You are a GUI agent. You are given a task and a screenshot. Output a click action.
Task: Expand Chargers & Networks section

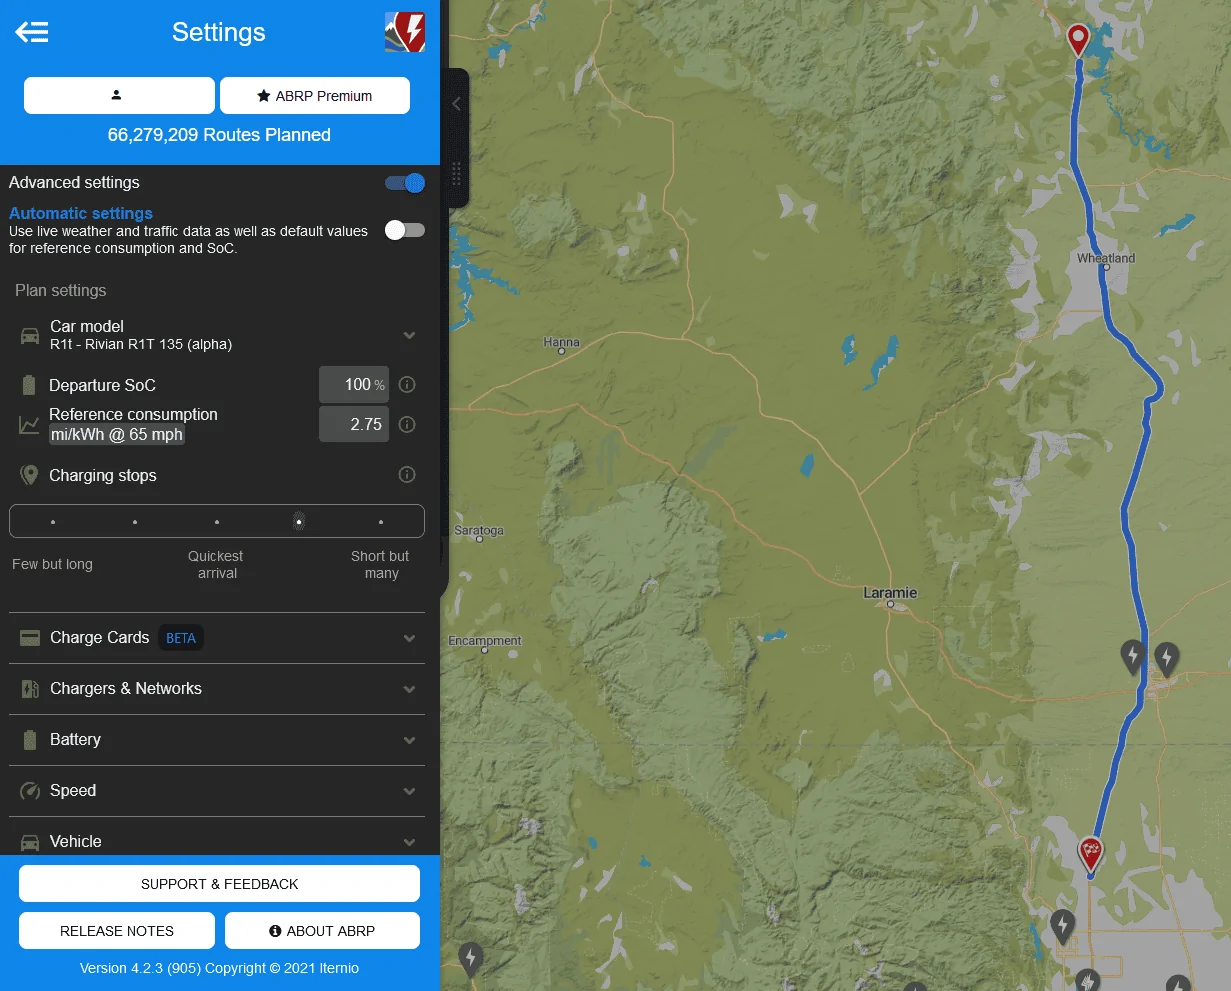point(217,689)
